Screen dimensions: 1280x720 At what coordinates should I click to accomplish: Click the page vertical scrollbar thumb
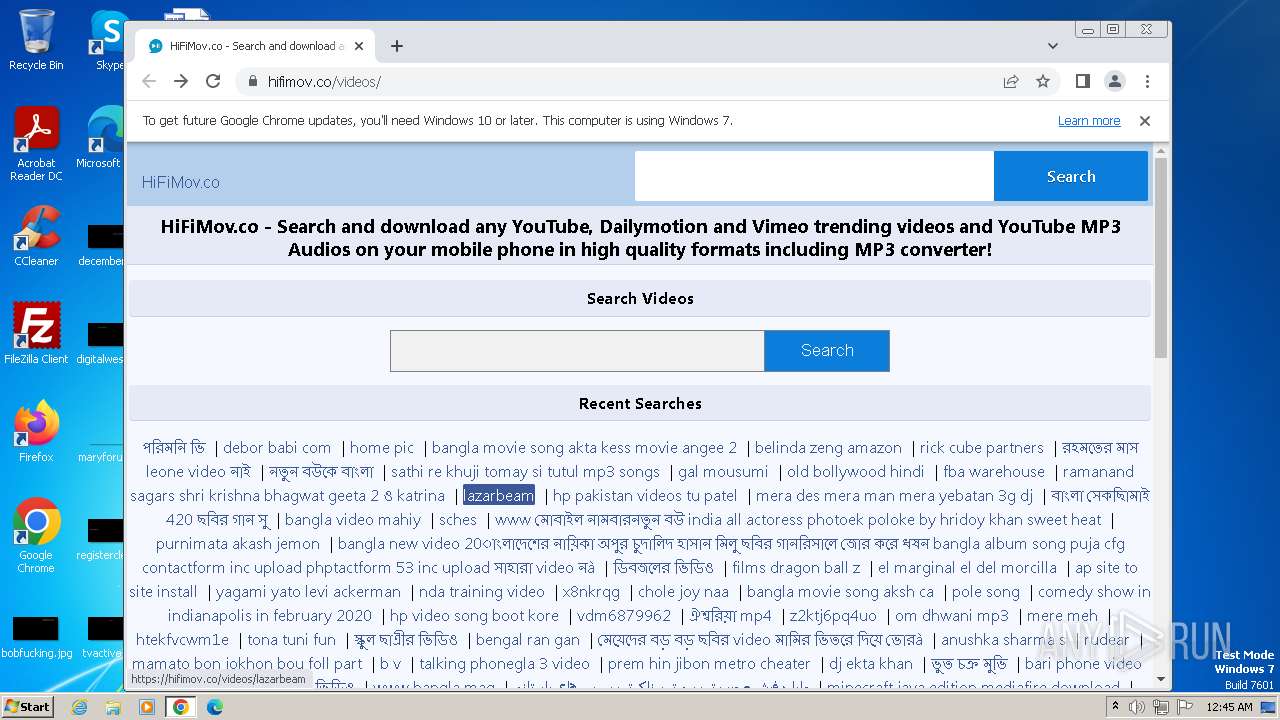1161,258
